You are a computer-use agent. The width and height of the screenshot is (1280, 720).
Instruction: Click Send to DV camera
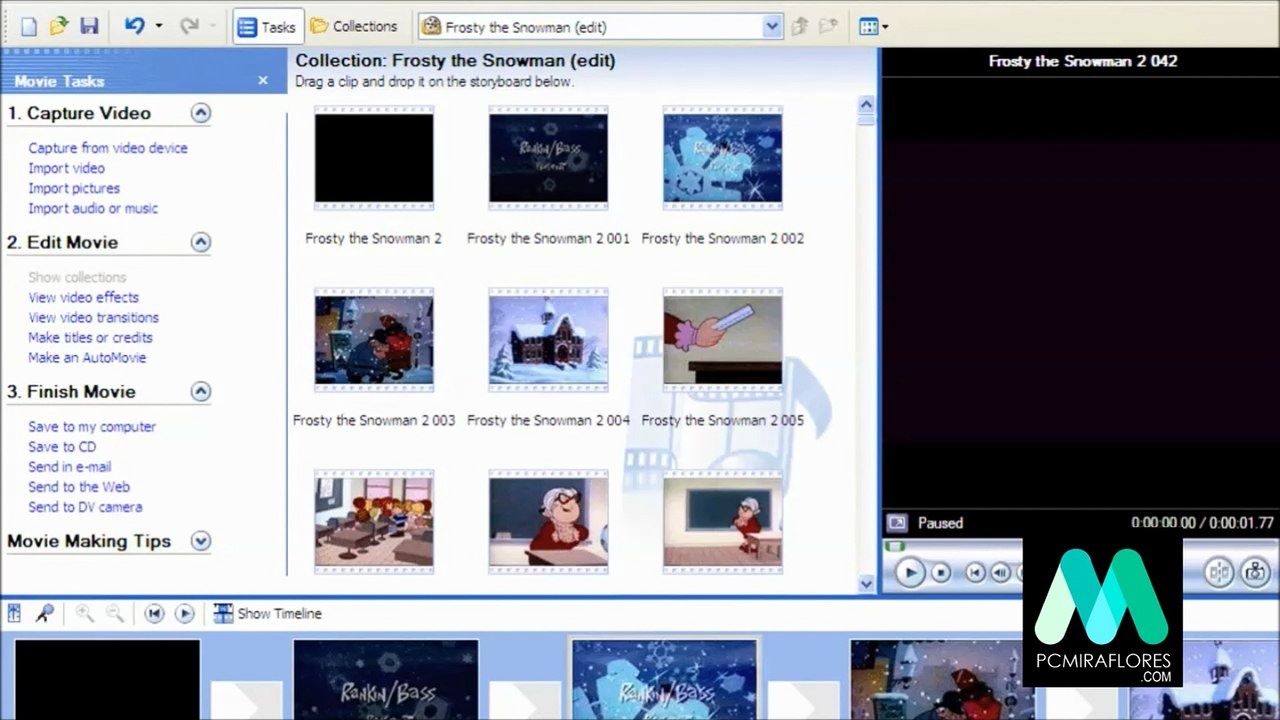(x=85, y=507)
